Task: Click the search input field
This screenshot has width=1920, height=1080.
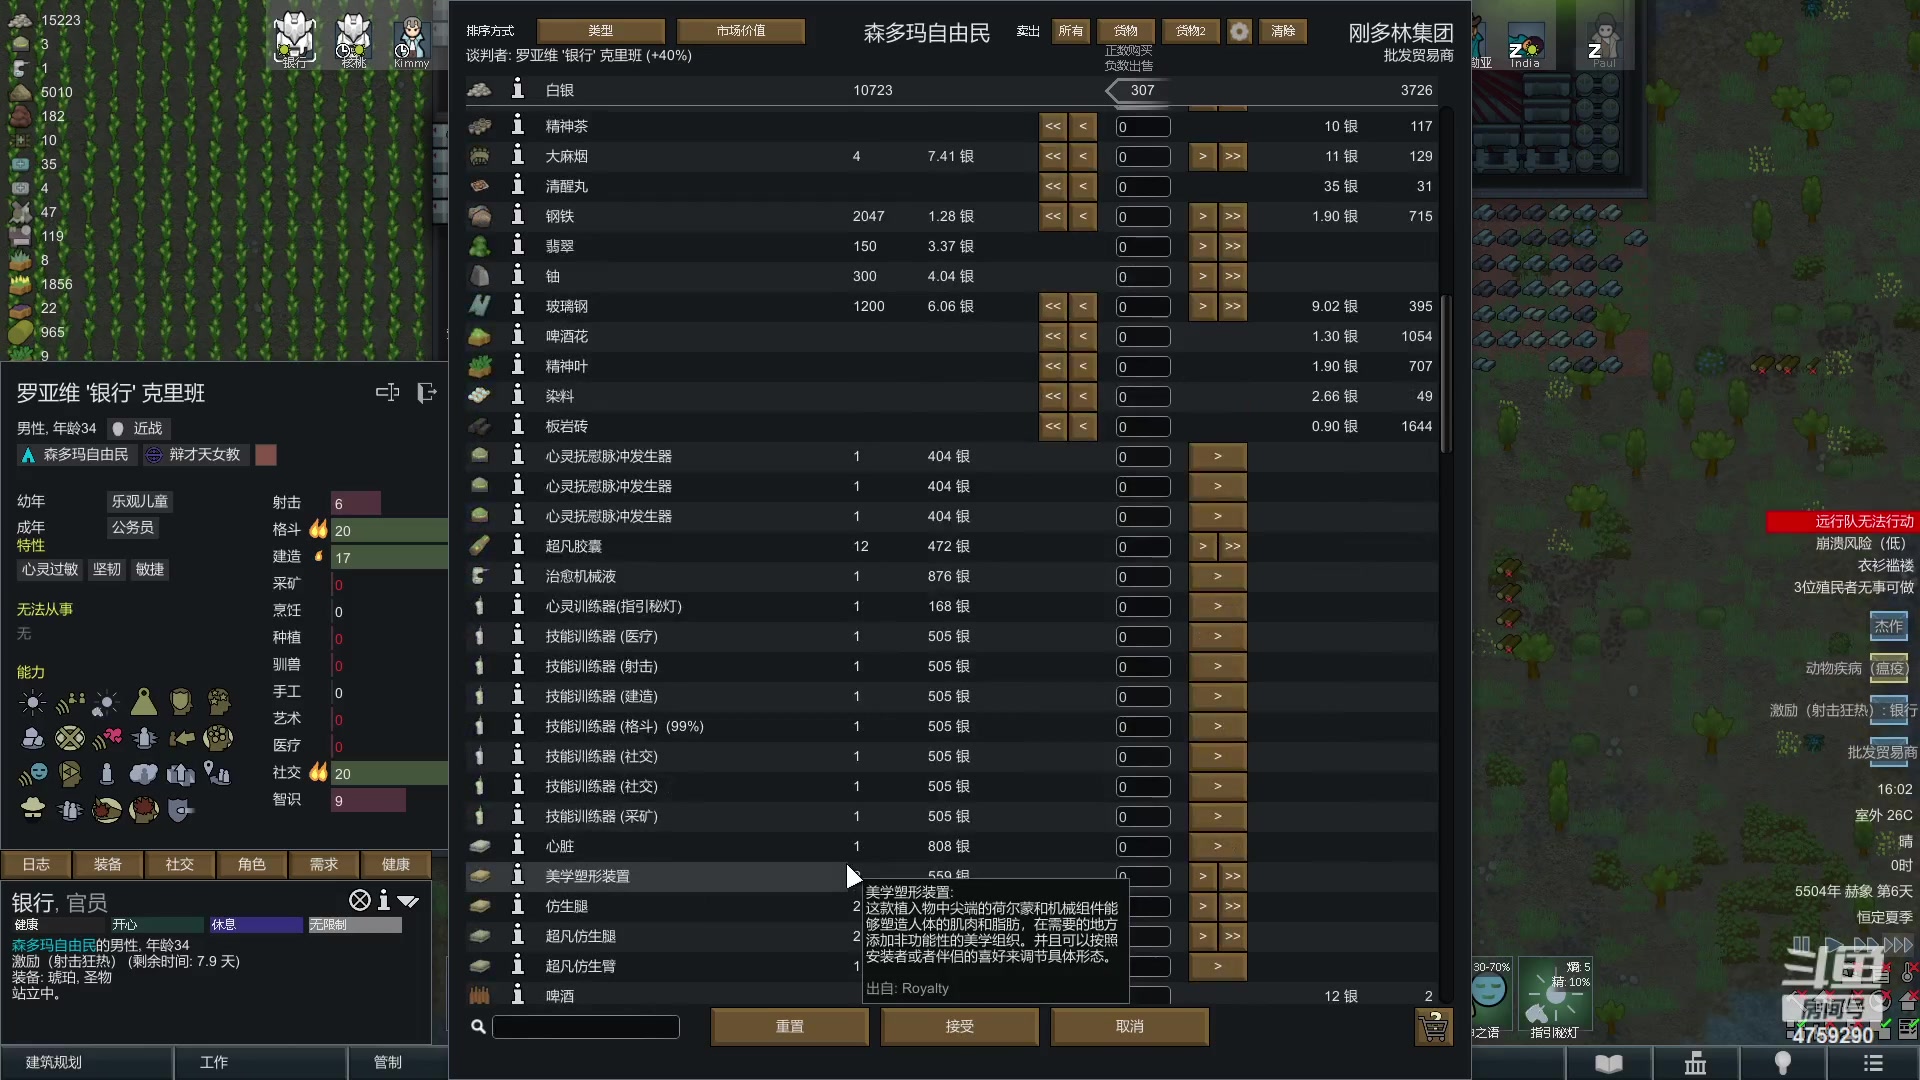Action: [586, 1027]
